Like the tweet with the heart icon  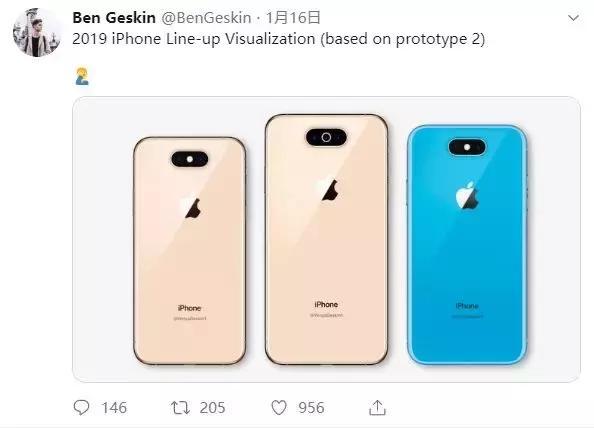coord(279,408)
